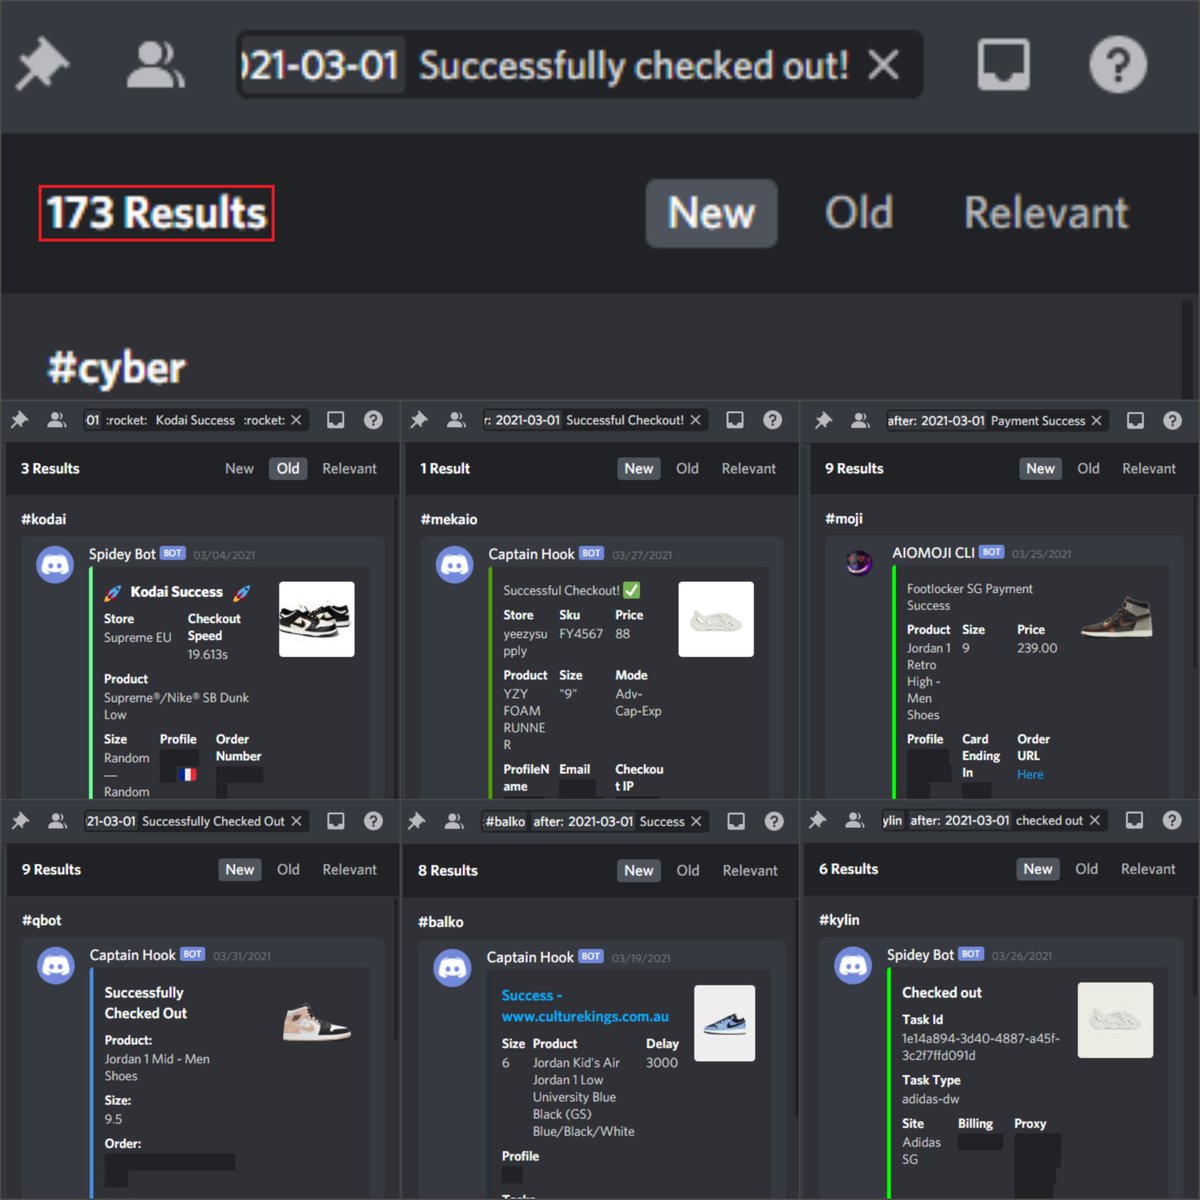Select Old sorting in the 8 Results panel
The width and height of the screenshot is (1200, 1200).
click(x=688, y=871)
